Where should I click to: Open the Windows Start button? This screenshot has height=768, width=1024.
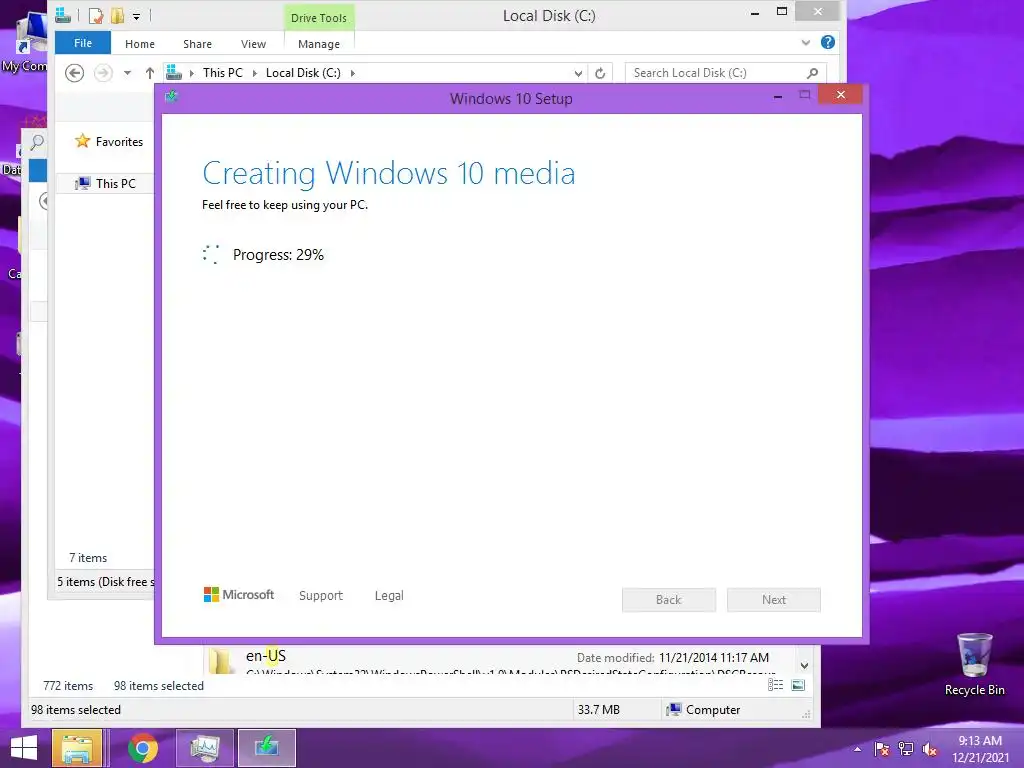24,748
